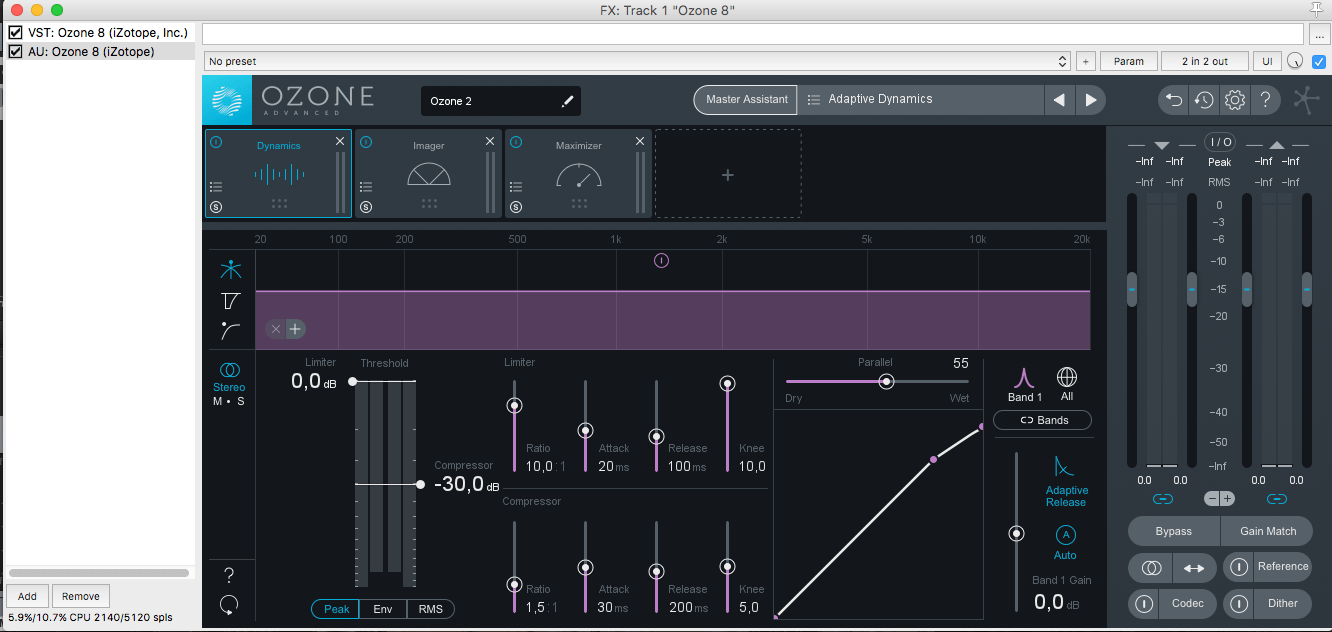
Task: Open Imager module preset list icon
Action: 366,186
